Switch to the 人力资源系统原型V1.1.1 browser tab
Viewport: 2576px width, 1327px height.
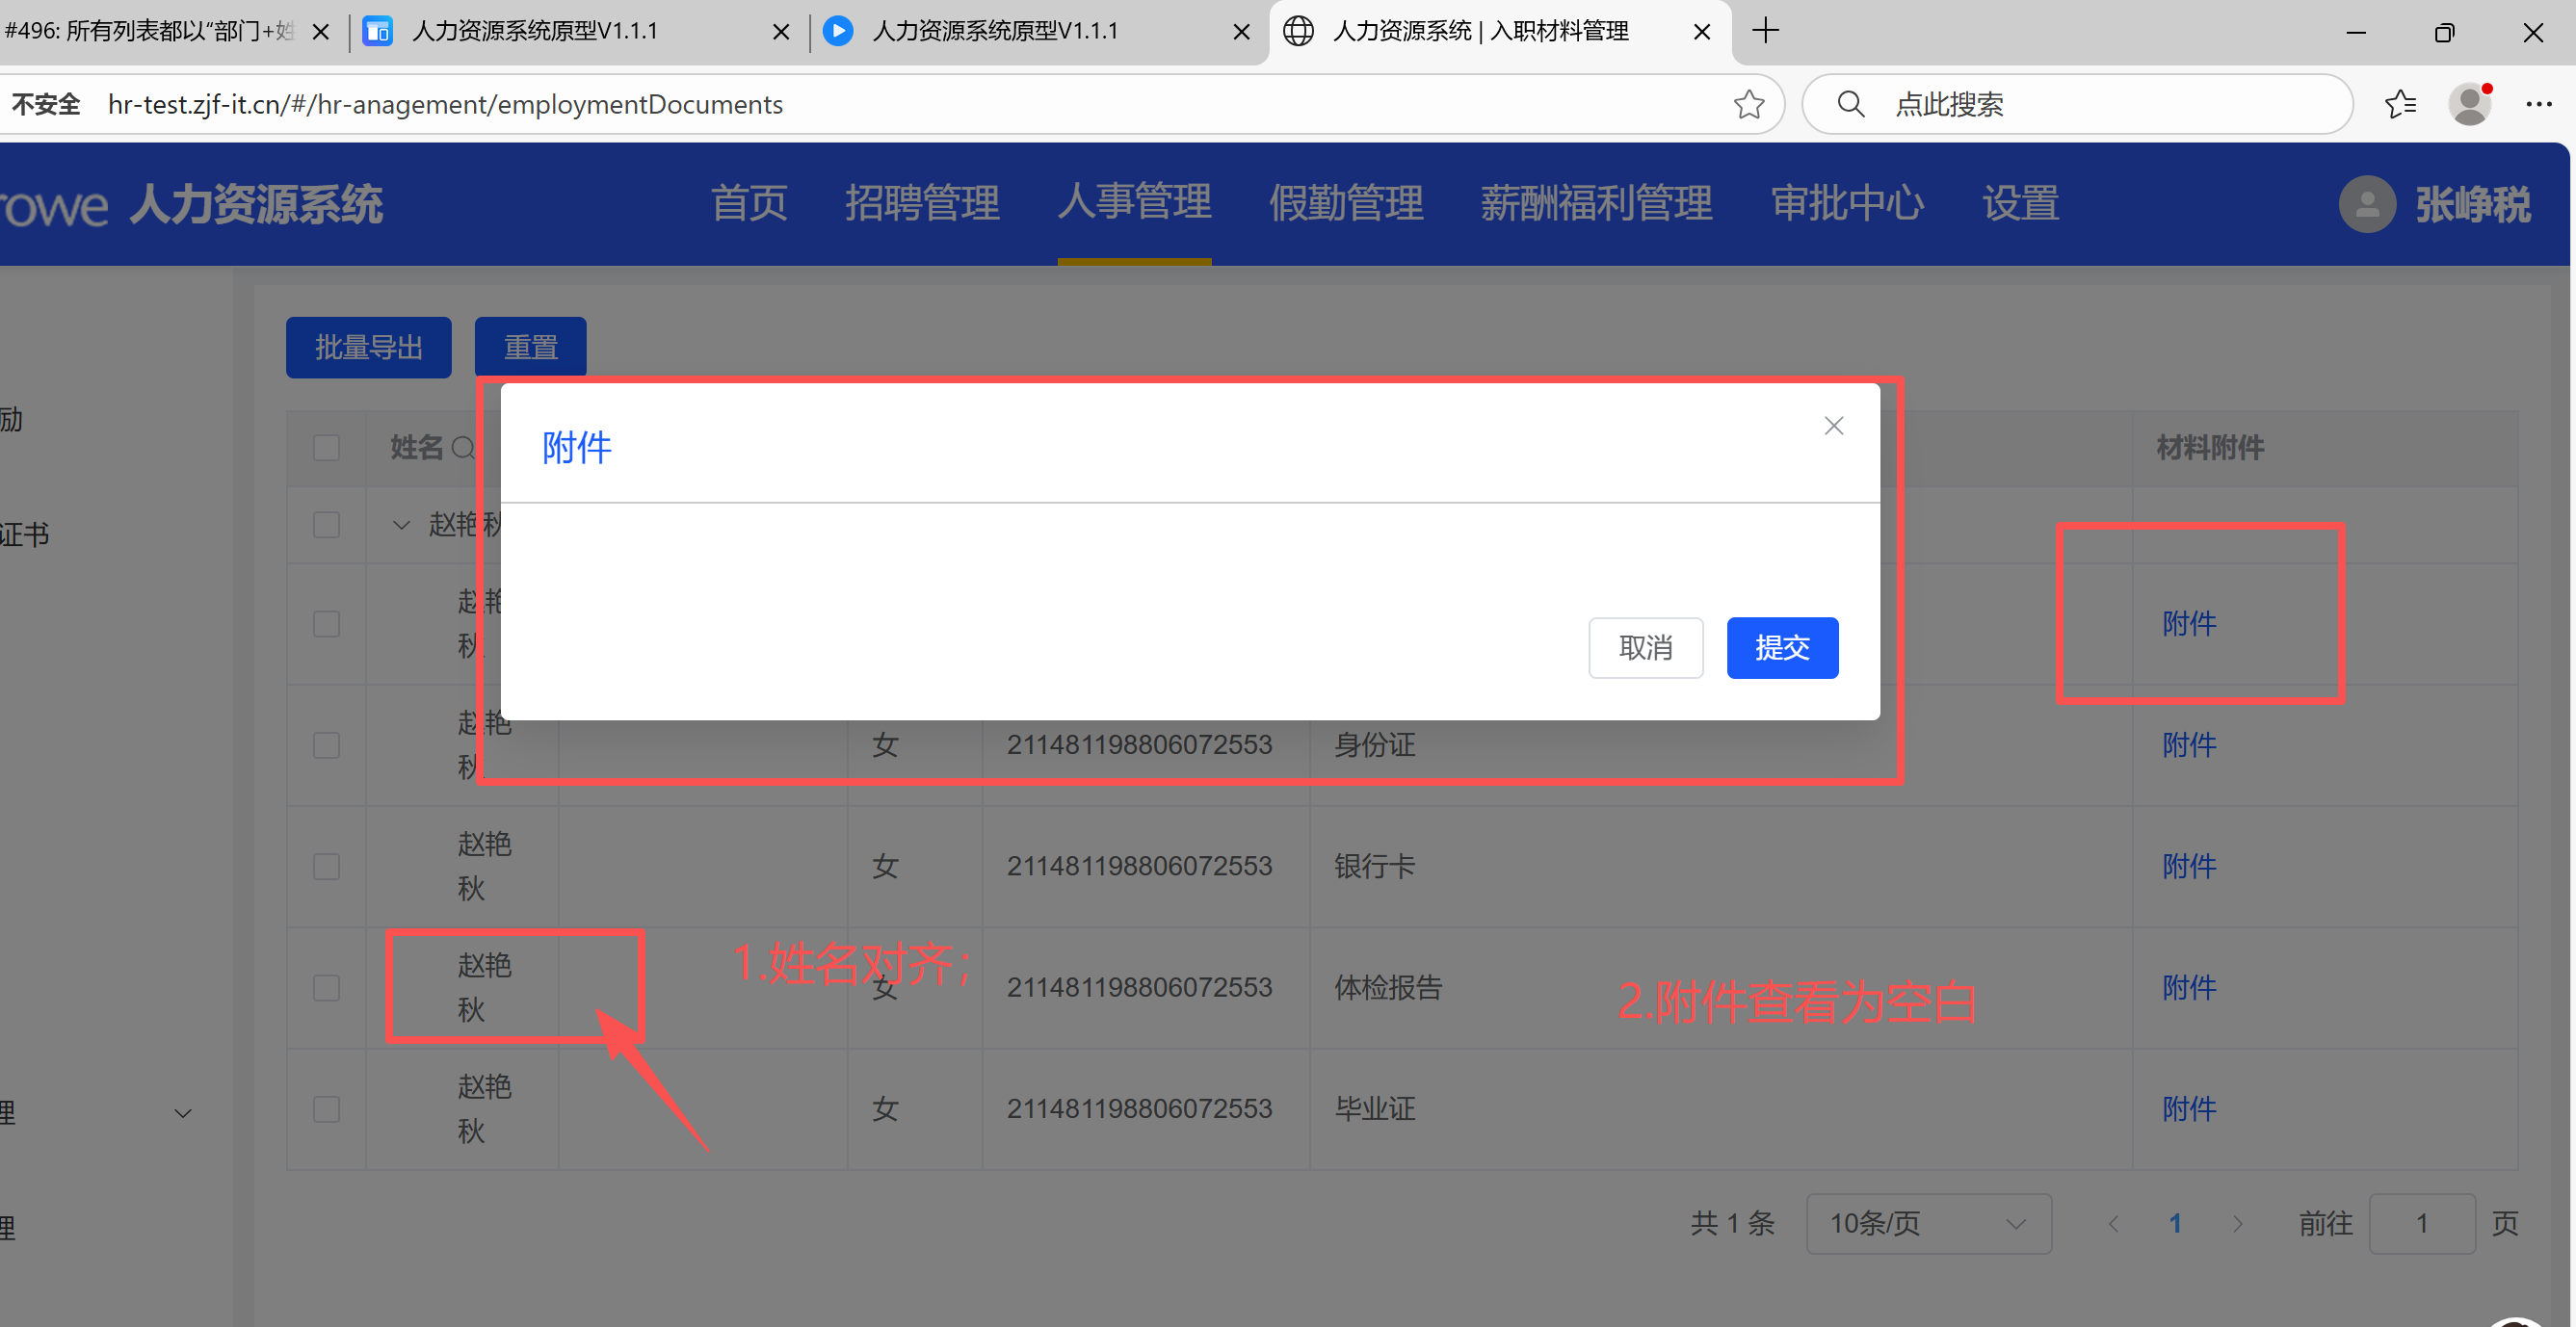point(535,31)
